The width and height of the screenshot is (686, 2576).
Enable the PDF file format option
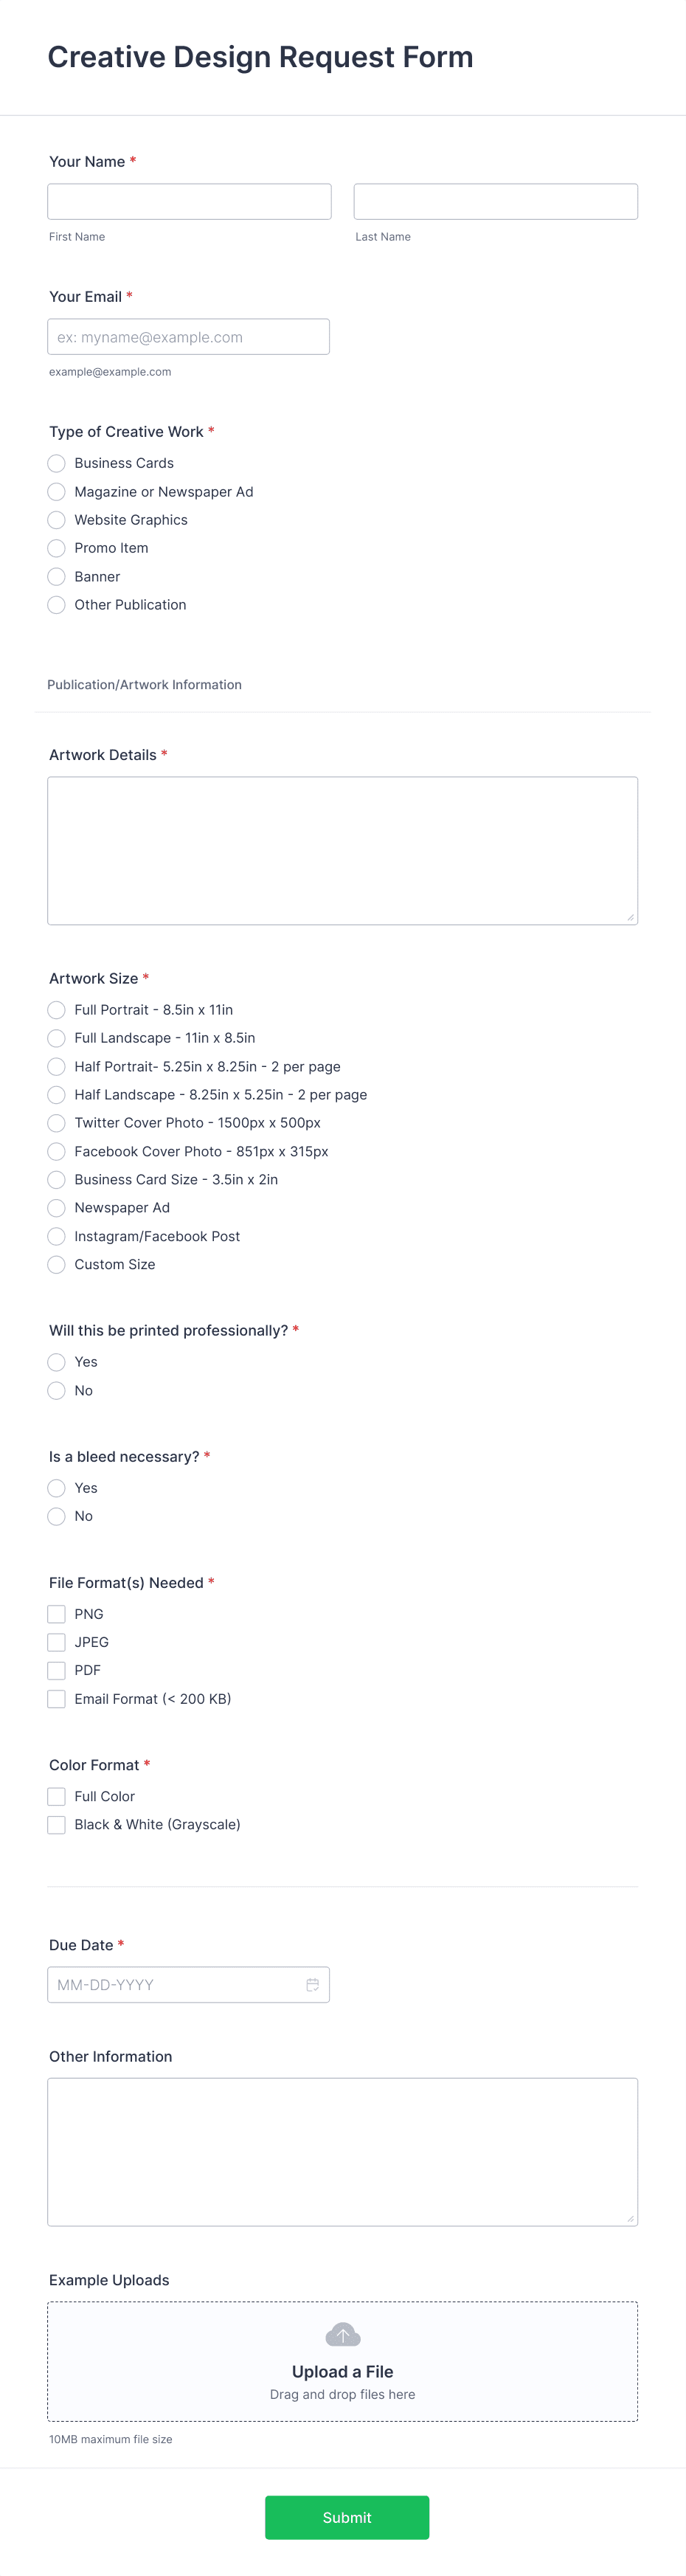point(56,1670)
